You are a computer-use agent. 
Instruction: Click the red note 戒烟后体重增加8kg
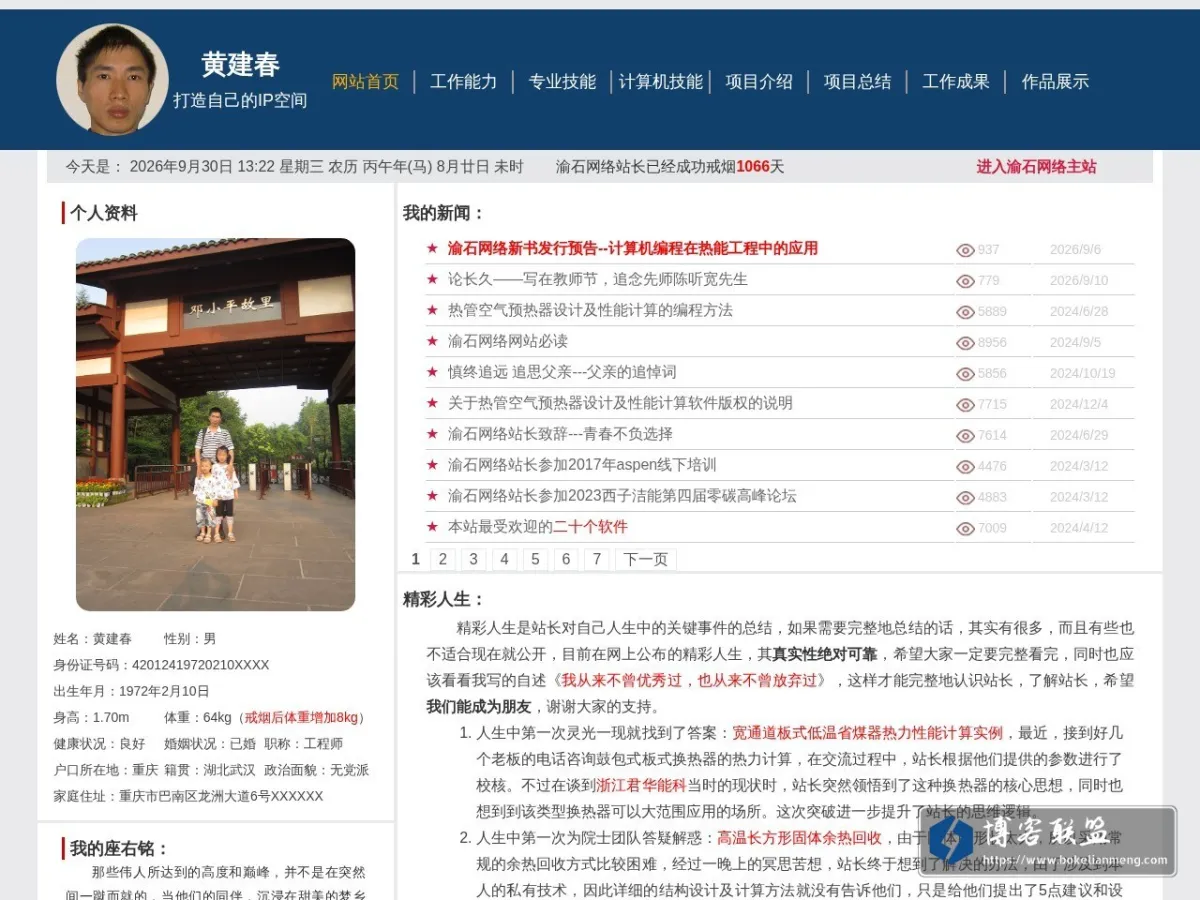(x=301, y=718)
